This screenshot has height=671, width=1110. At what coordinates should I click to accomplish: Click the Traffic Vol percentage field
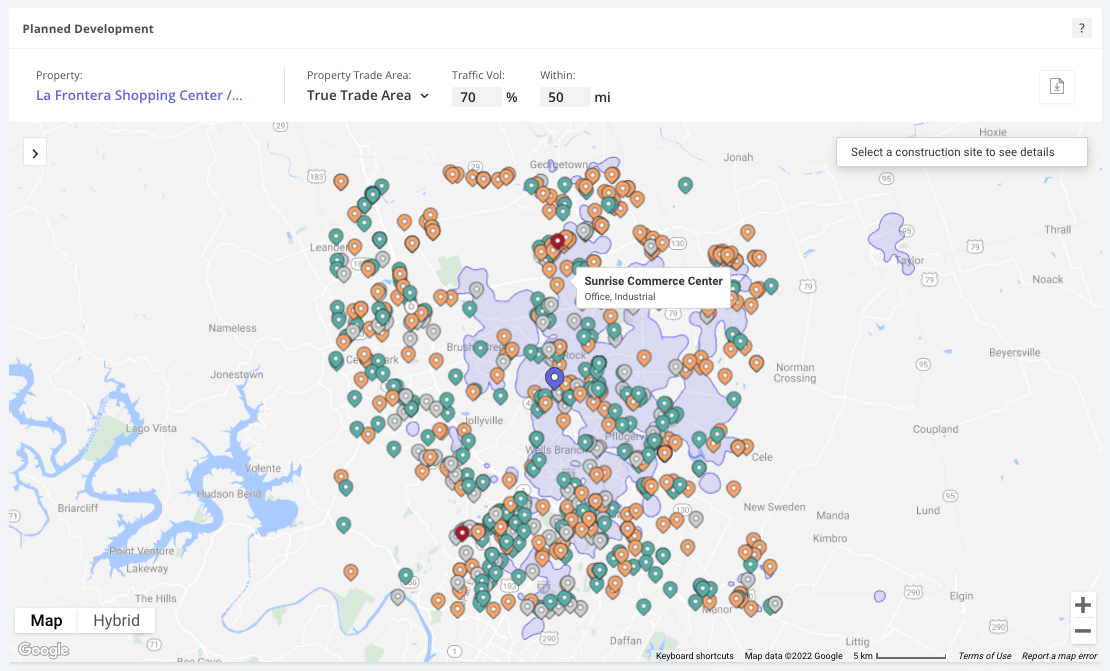477,96
